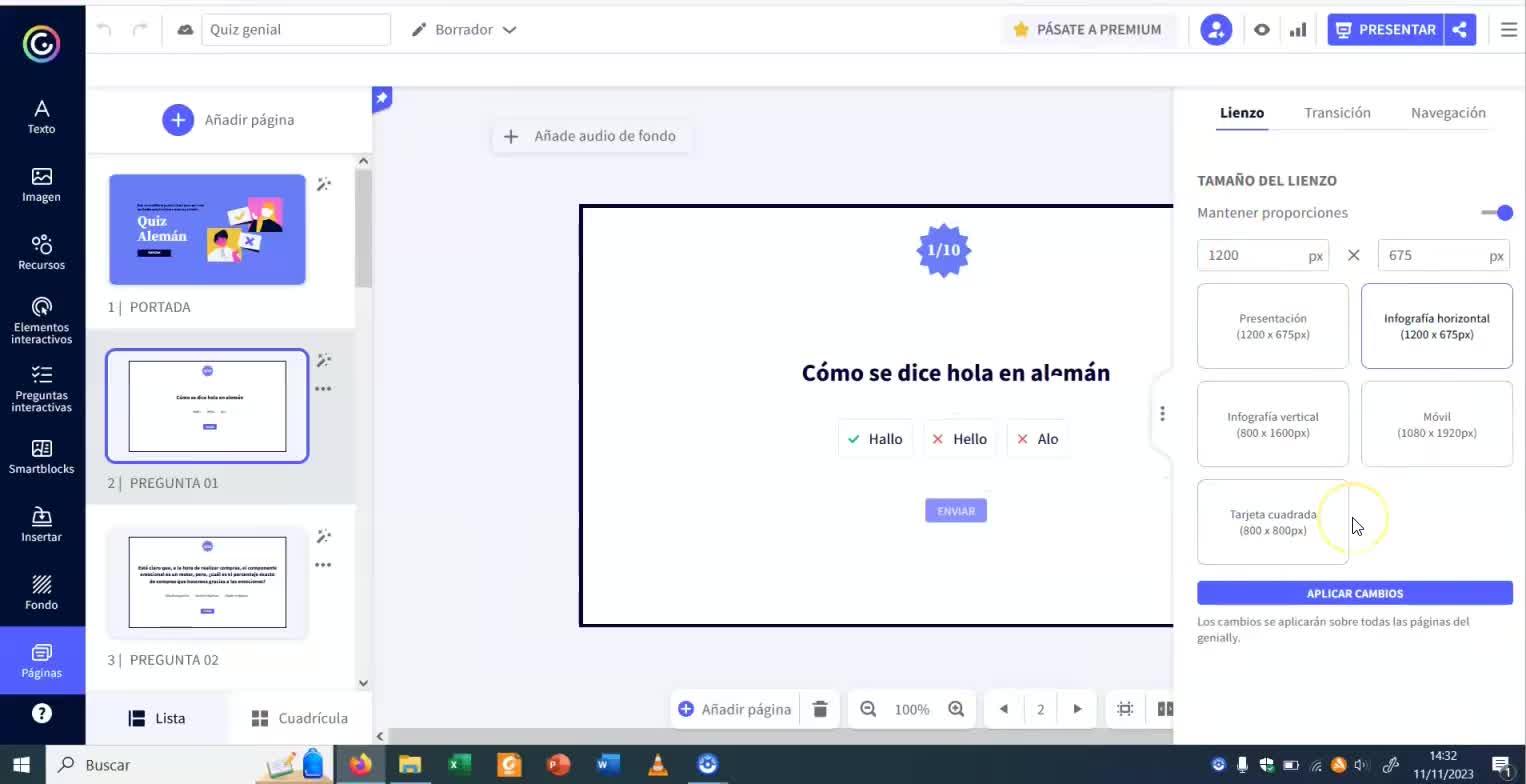Switch pages view to Lista
Screen dimensions: 1526x784
pyautogui.click(x=157, y=718)
